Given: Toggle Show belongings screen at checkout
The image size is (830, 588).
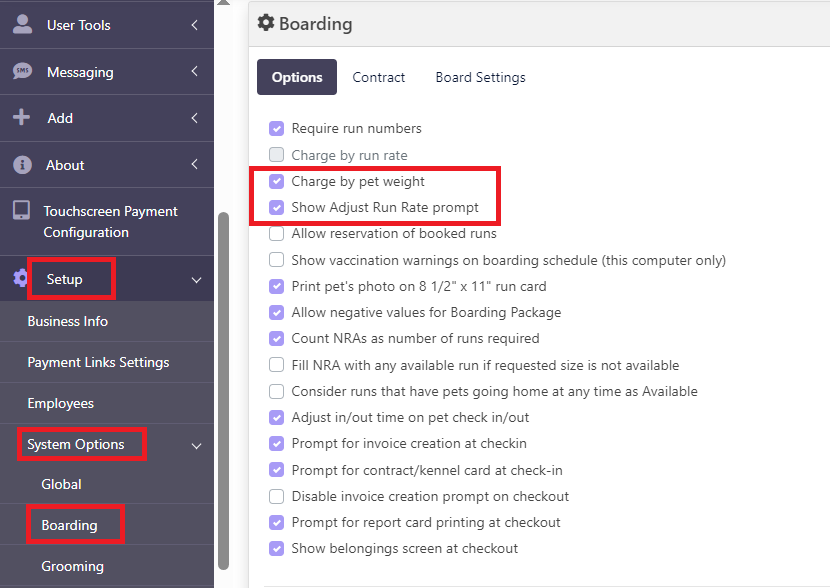Looking at the screenshot, I should (x=276, y=548).
